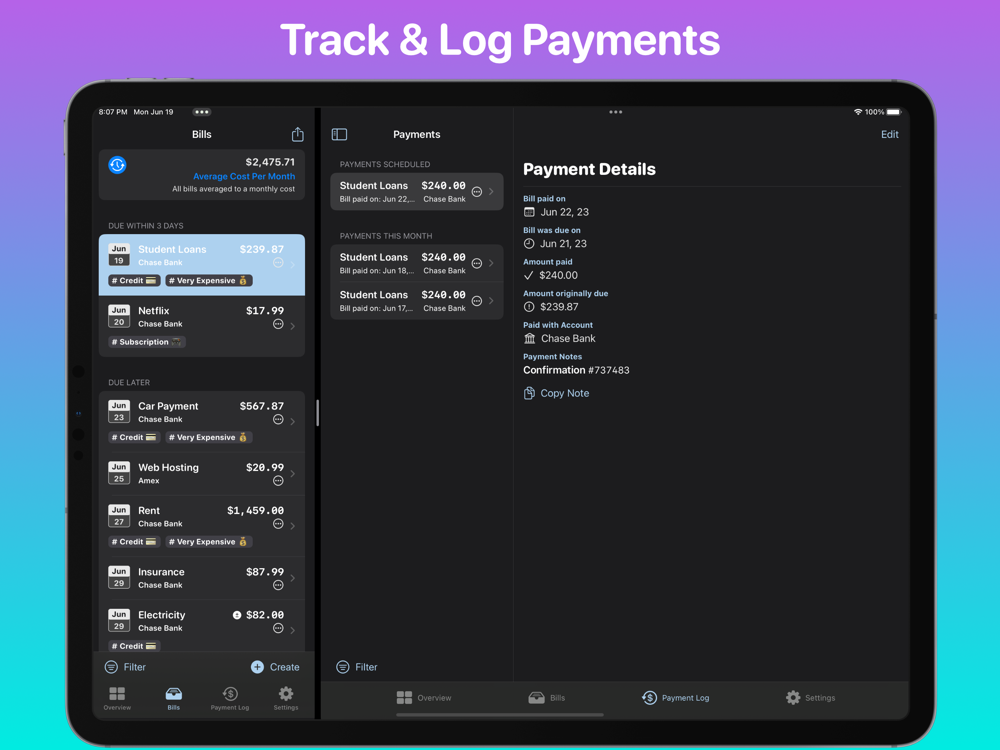Tap Average Cost Per Month link

click(244, 177)
